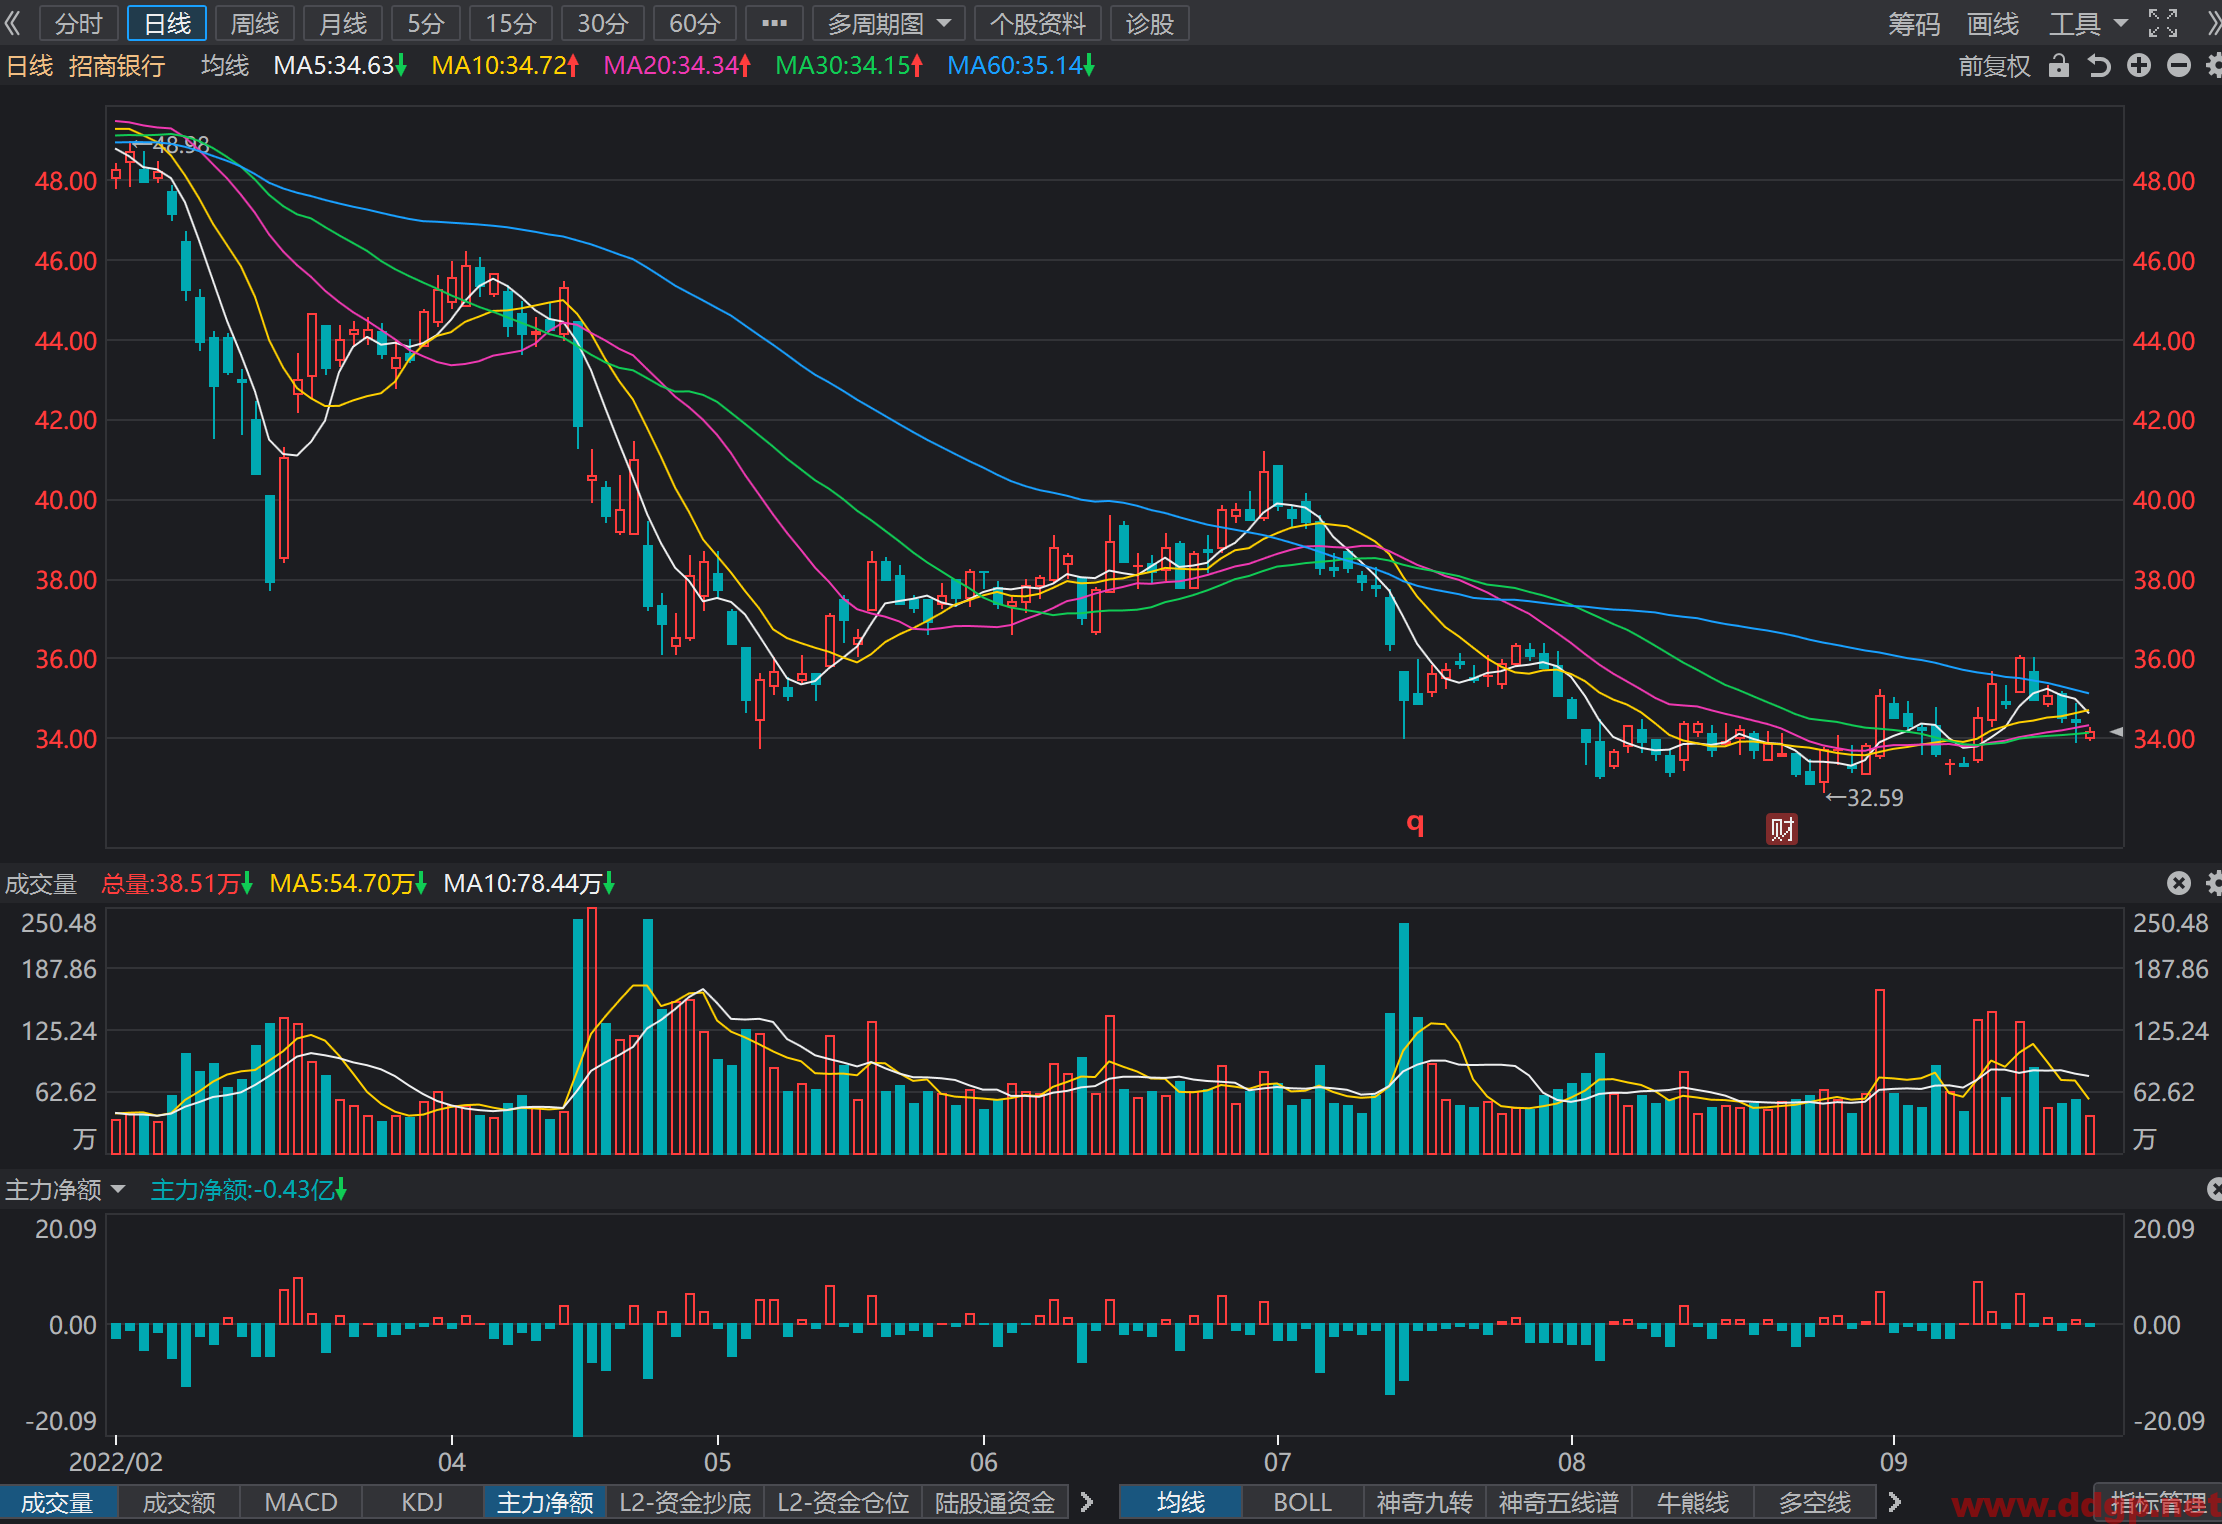Screen dimensions: 2222x1524
Task: Click the current price arrow marker at right axis
Action: [x=2116, y=732]
